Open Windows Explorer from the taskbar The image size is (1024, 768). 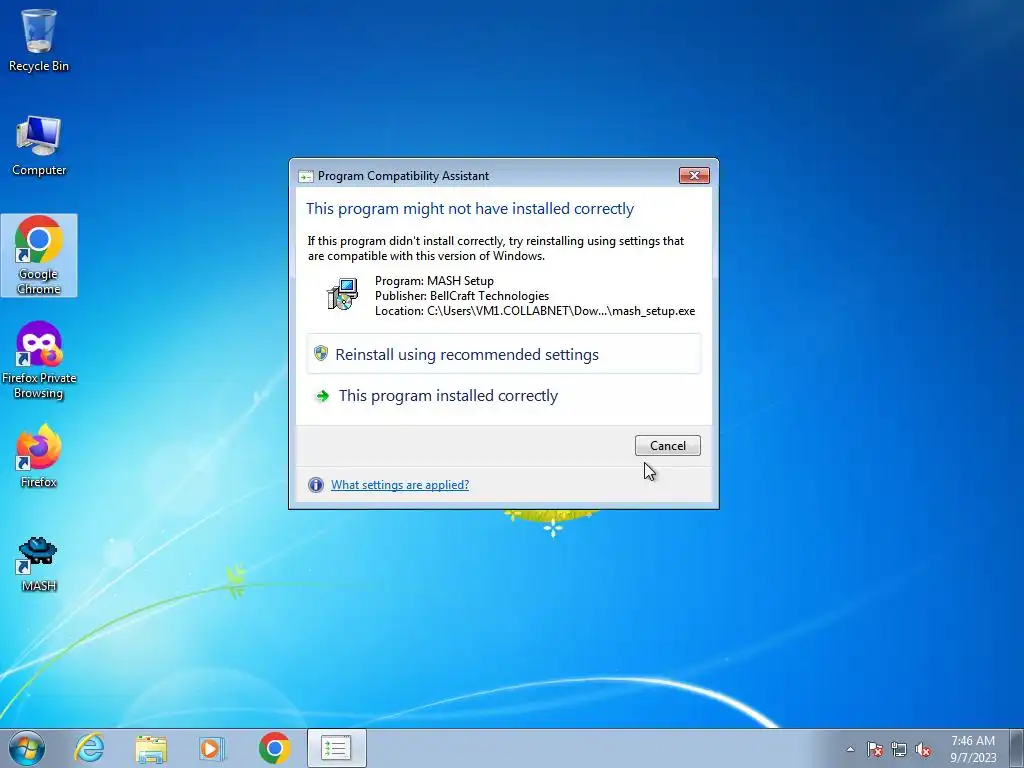pos(151,748)
